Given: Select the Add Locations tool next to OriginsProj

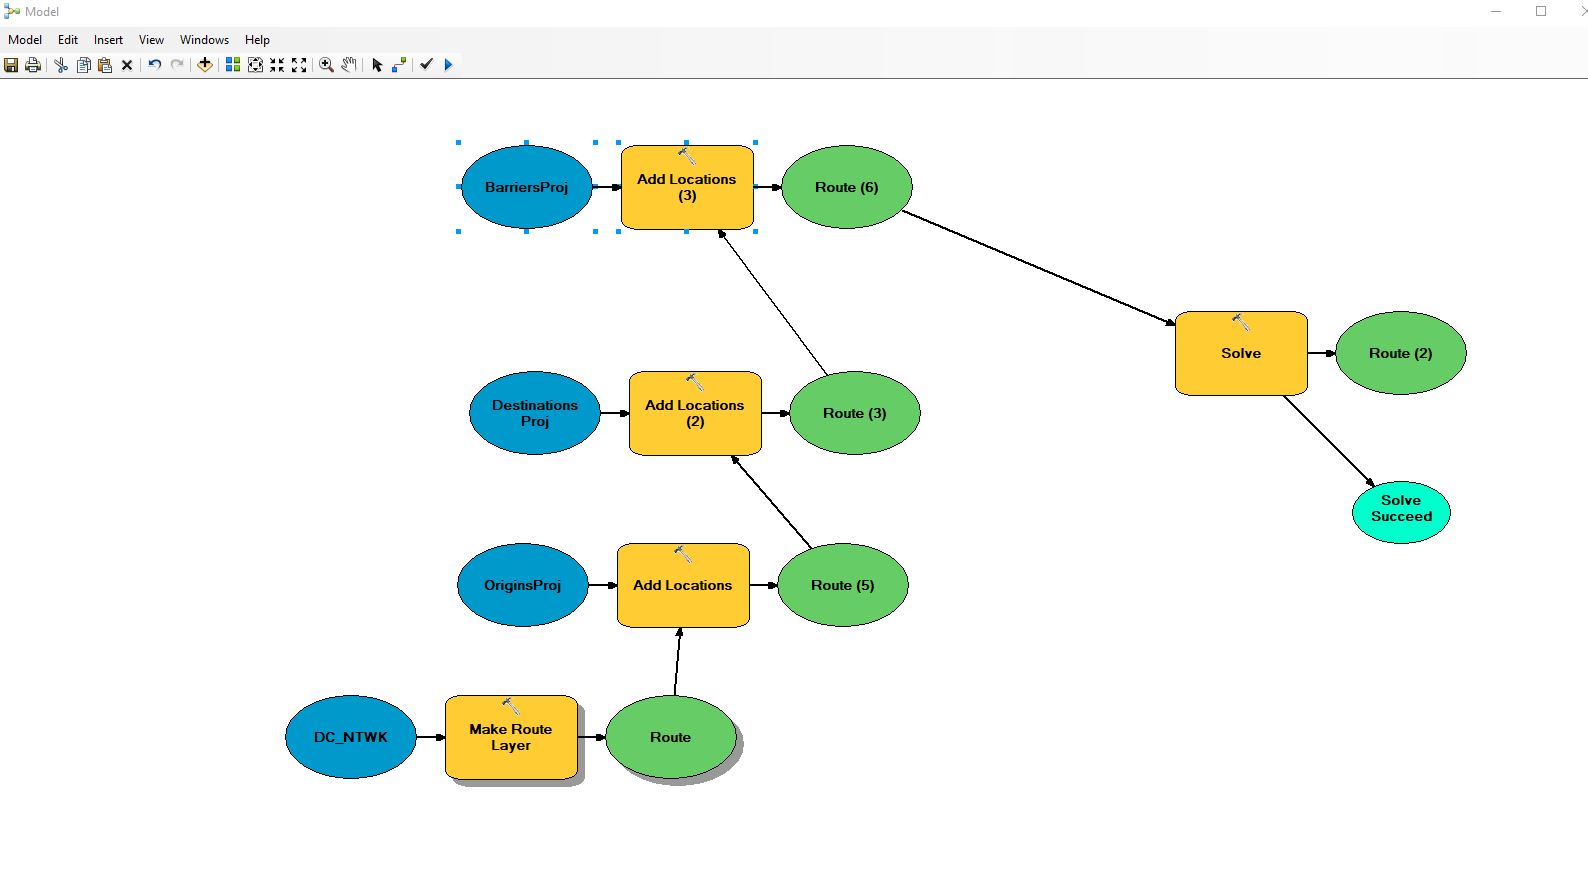Looking at the screenshot, I should pyautogui.click(x=683, y=585).
